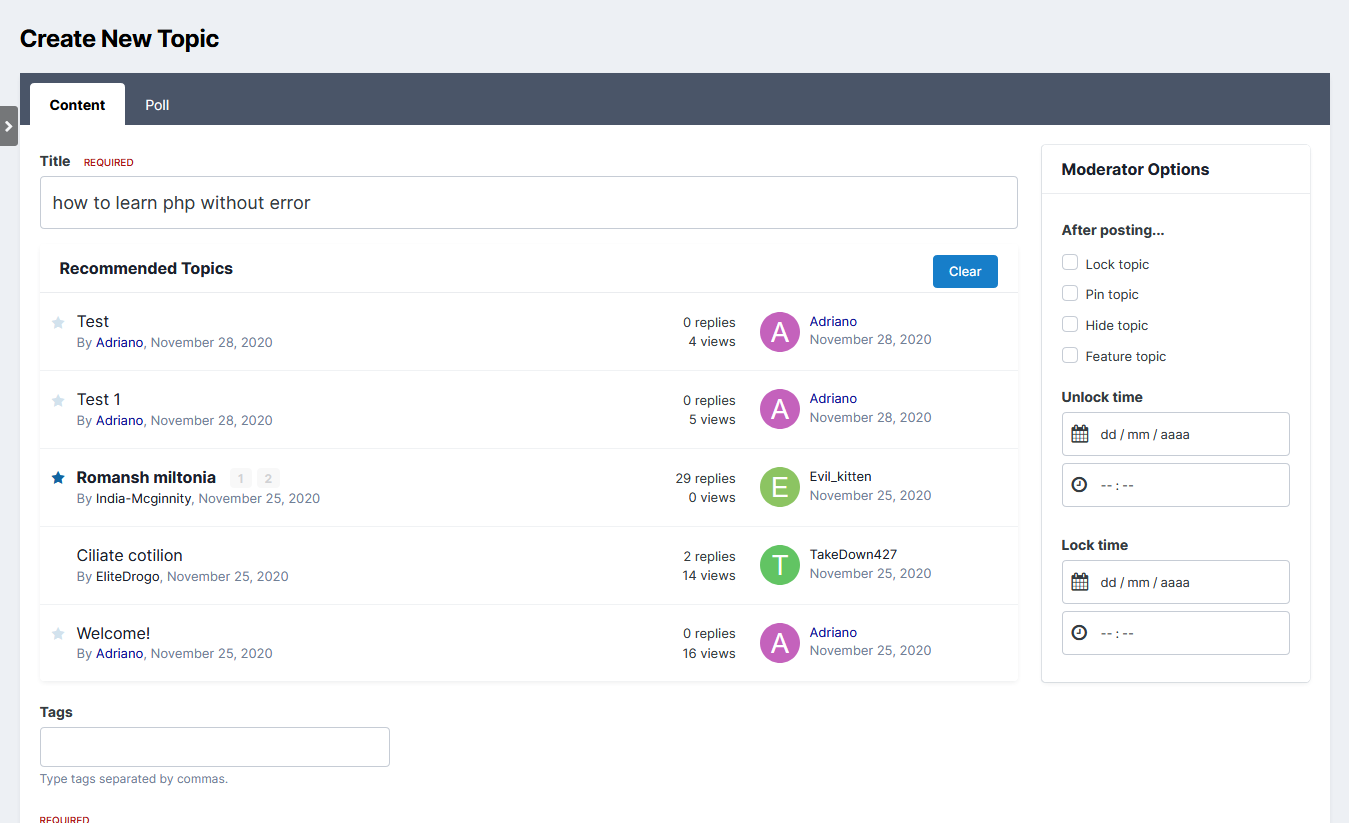This screenshot has height=823, width=1349.
Task: Enable the Lock topic checkbox
Action: [x=1070, y=263]
